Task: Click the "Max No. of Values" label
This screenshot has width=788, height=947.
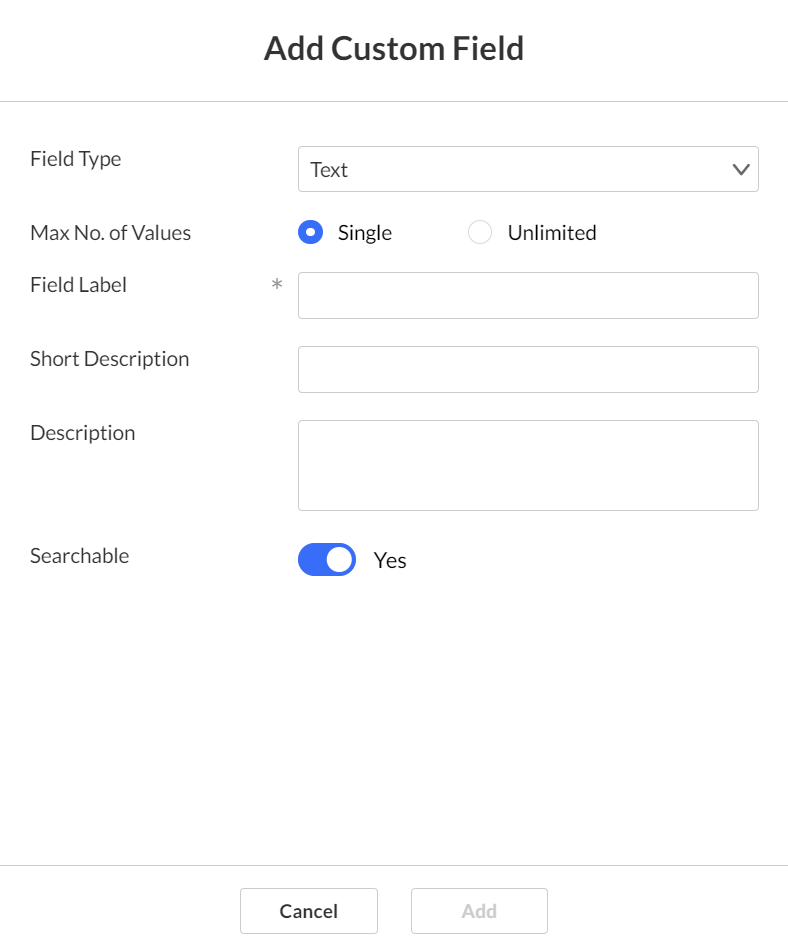Action: (x=111, y=233)
